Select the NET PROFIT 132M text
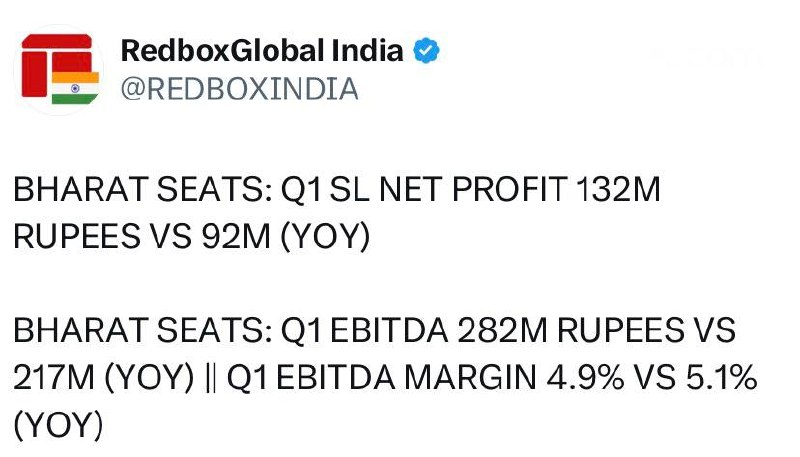 click(x=520, y=189)
